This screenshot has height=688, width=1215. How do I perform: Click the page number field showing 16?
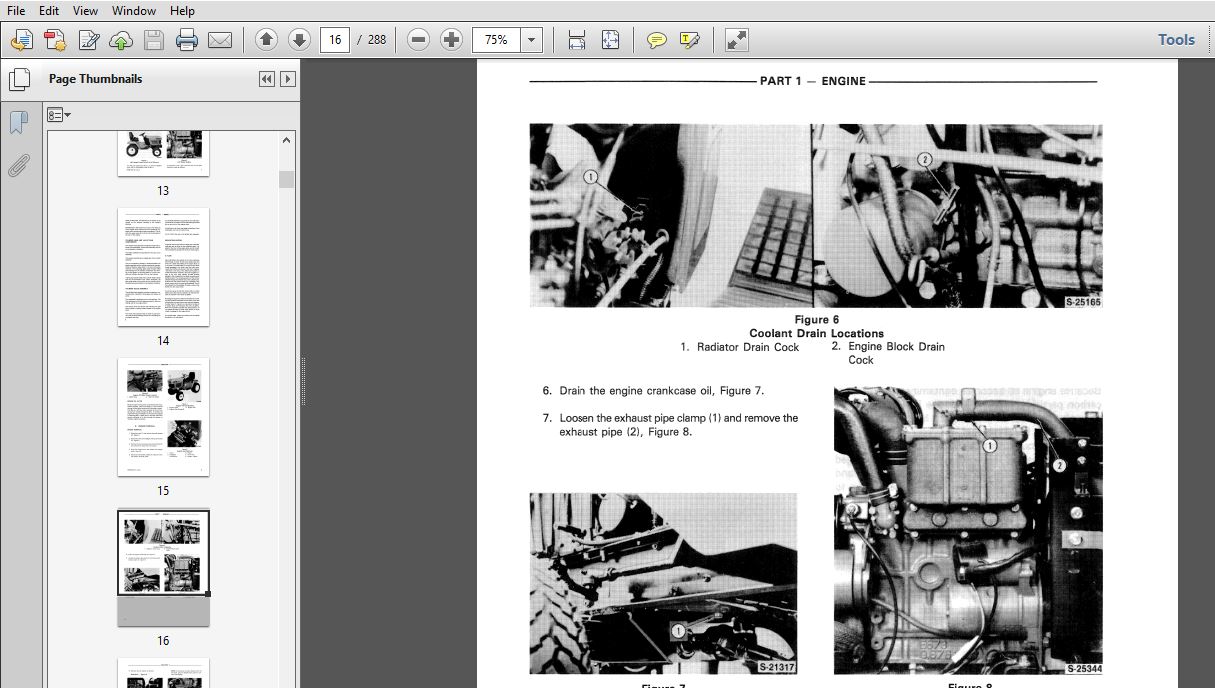click(x=334, y=40)
